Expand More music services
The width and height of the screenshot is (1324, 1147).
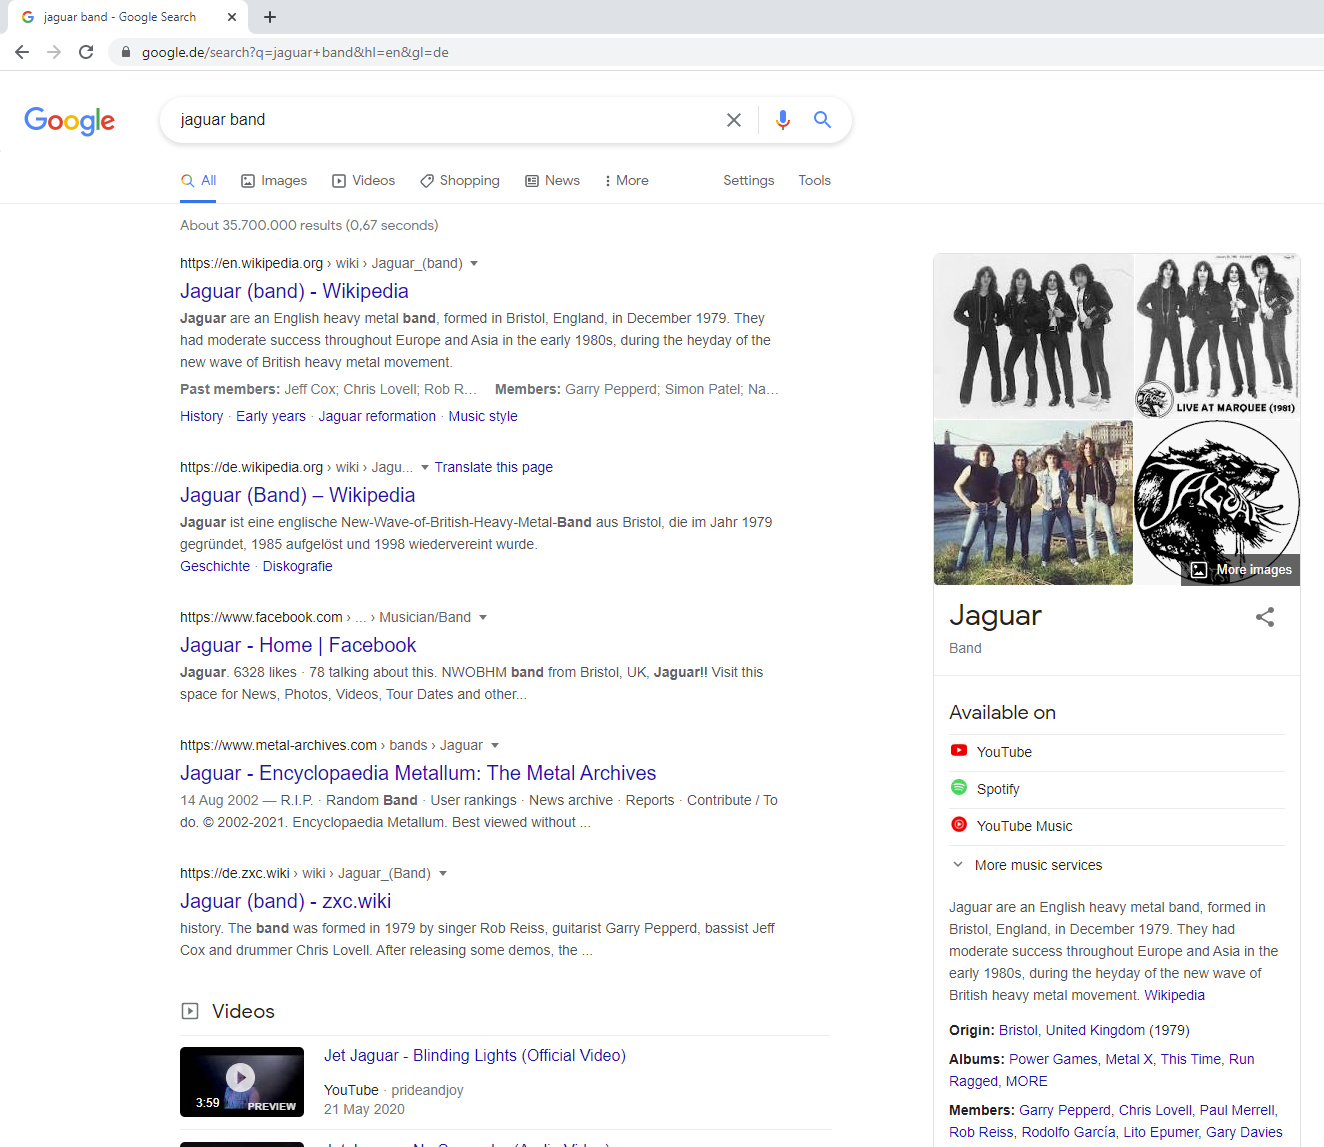point(1027,865)
